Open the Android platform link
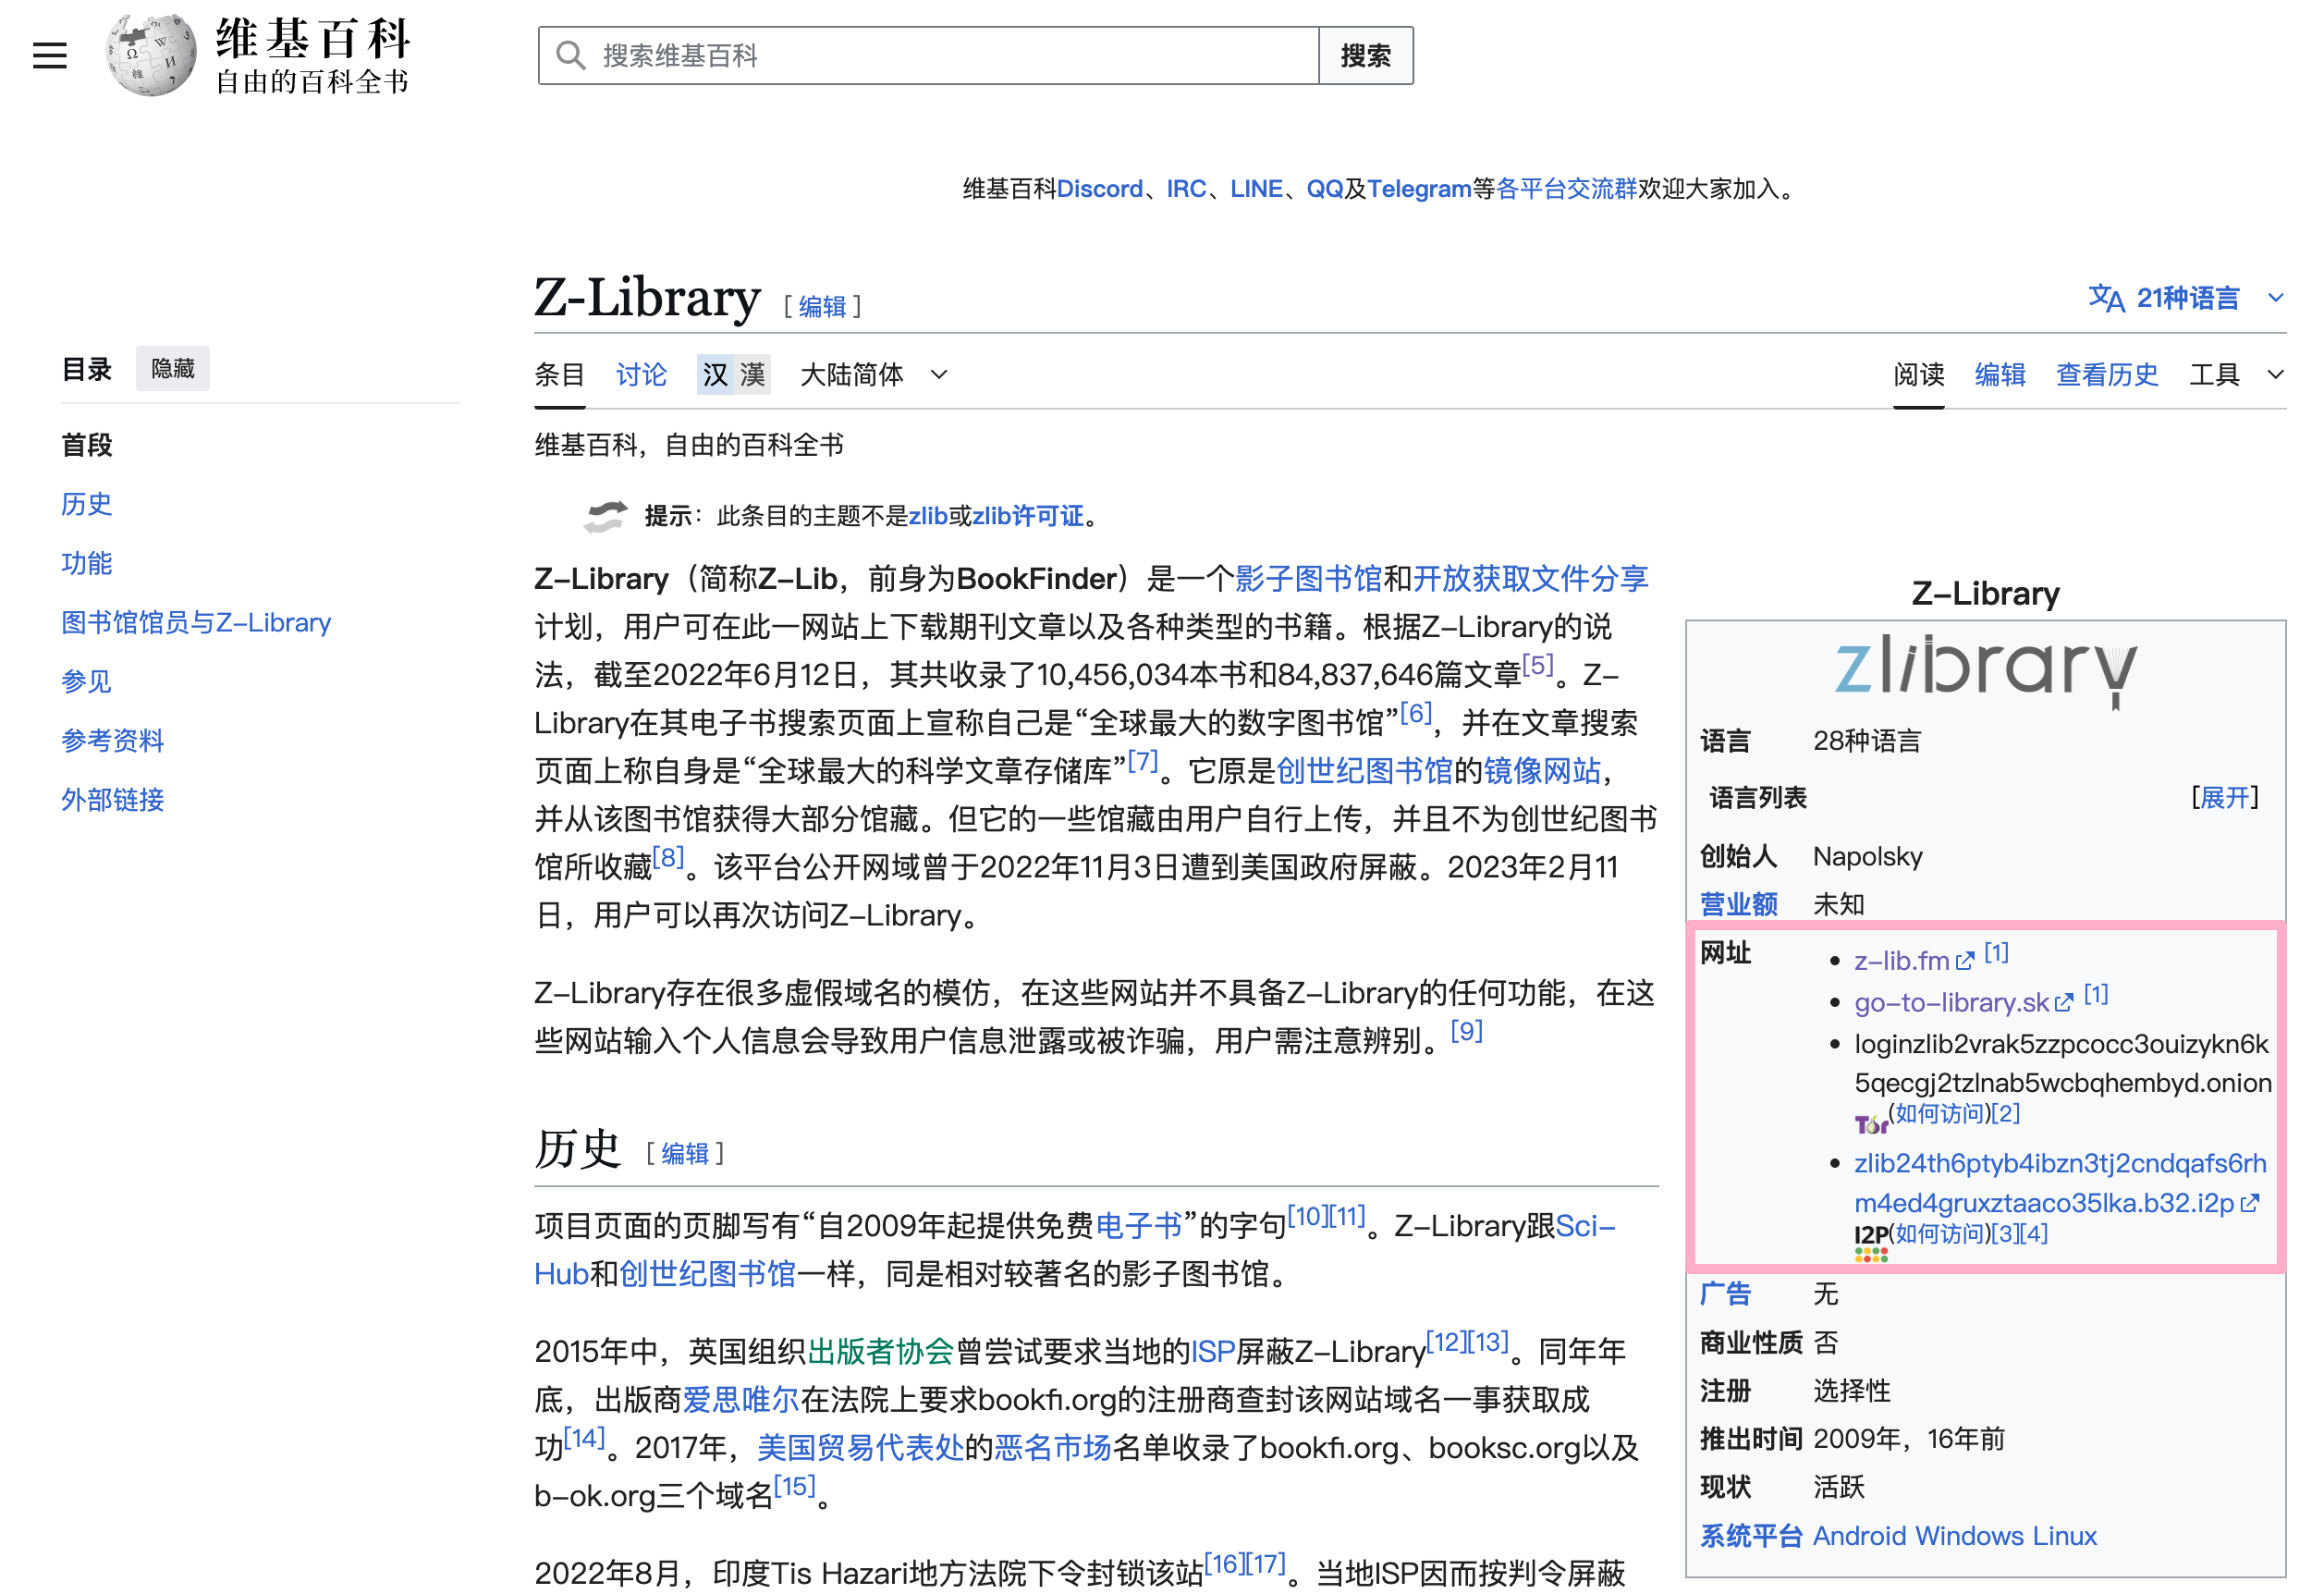Screen dimensions: 2324x1594 pos(1859,1535)
